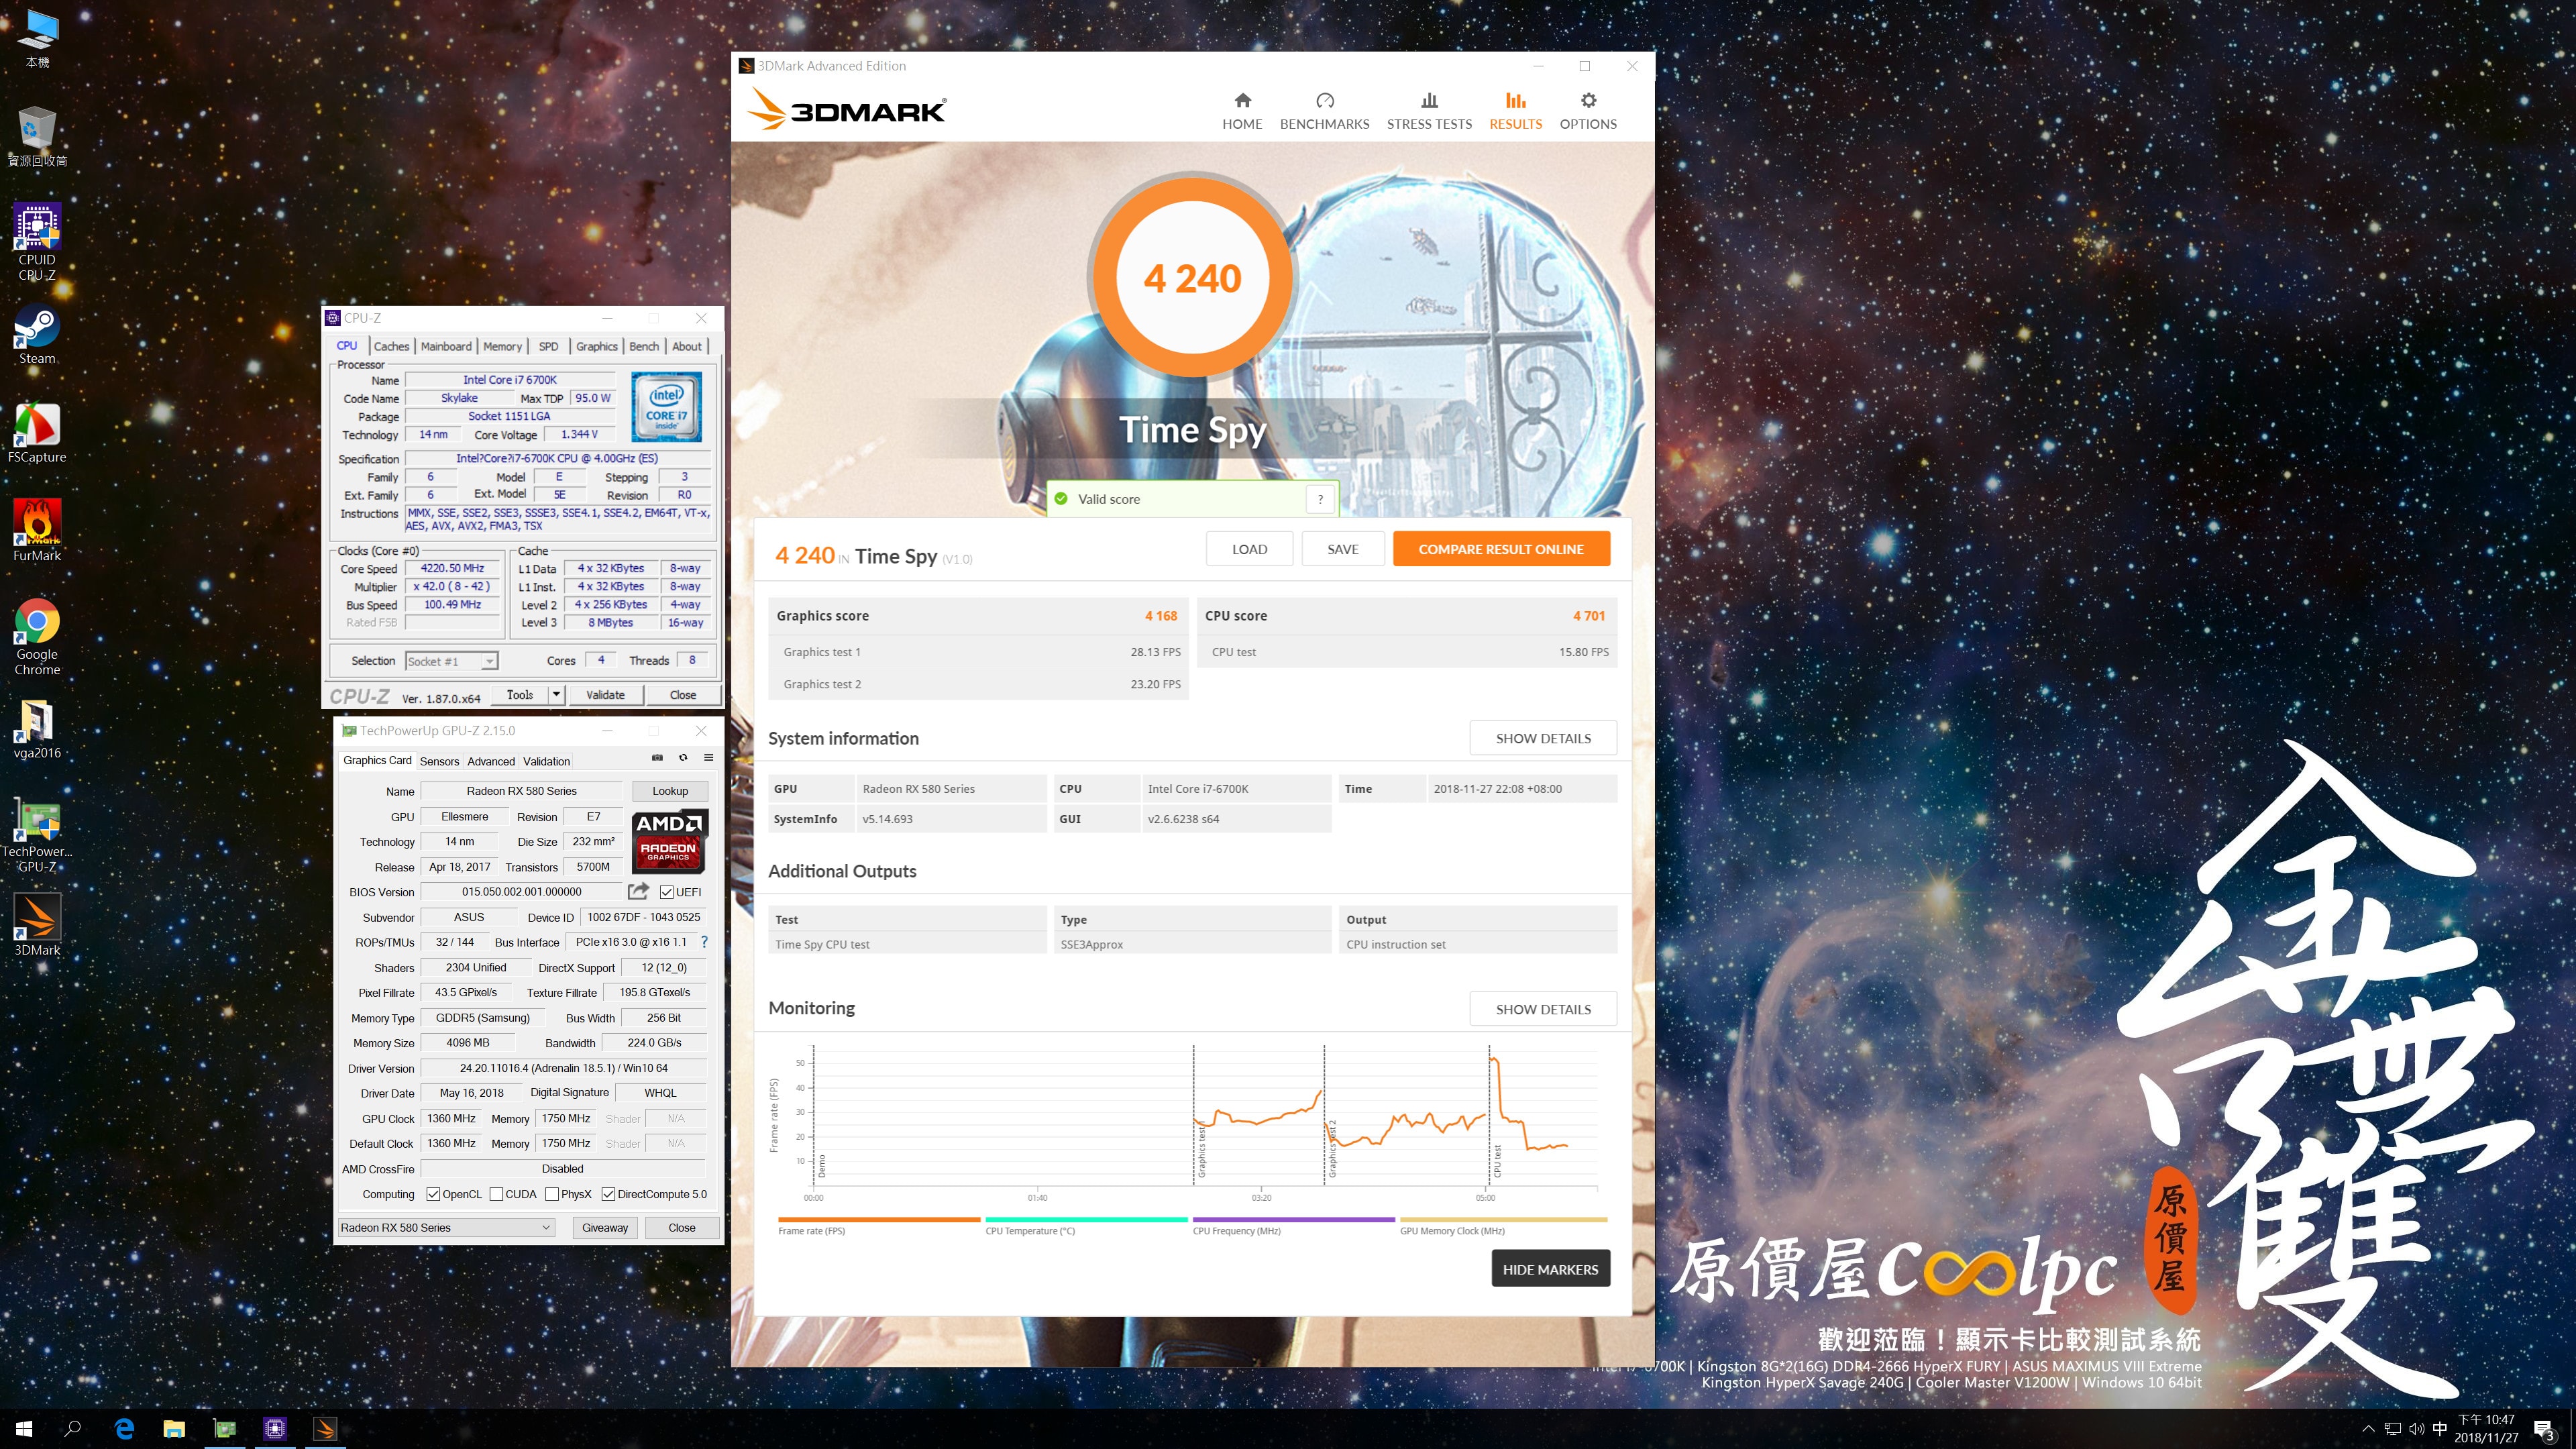
Task: Open the Steam desktop shortcut
Action: point(37,334)
